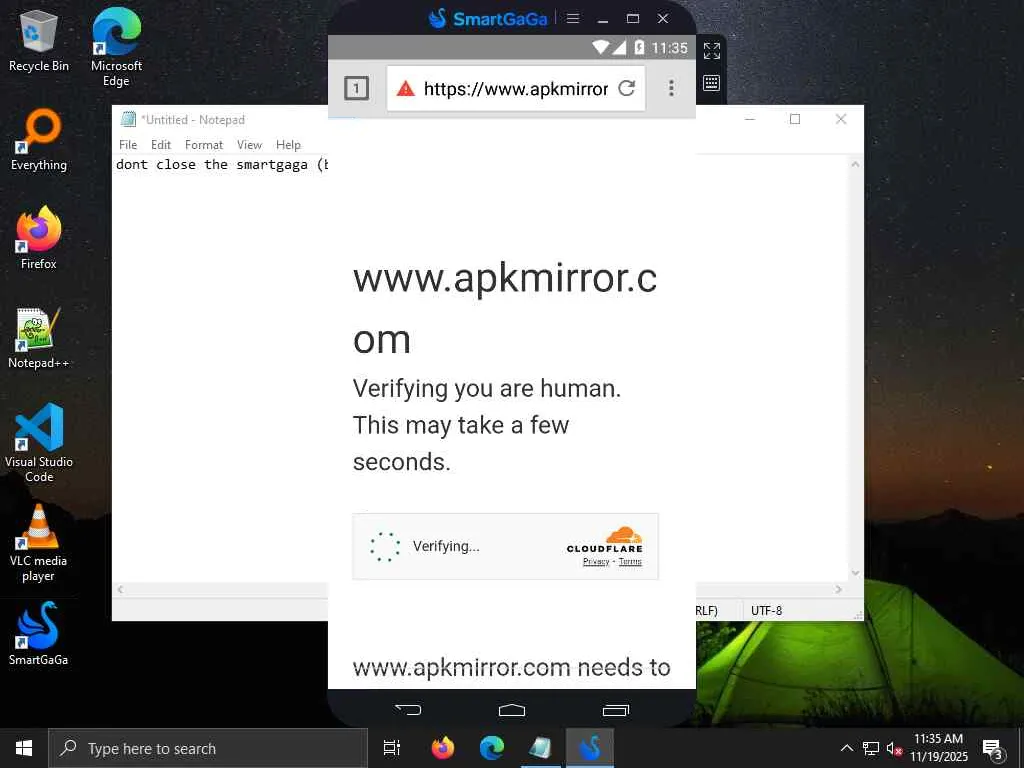Open Notepad Help menu
Viewport: 1024px width, 768px height.
288,145
